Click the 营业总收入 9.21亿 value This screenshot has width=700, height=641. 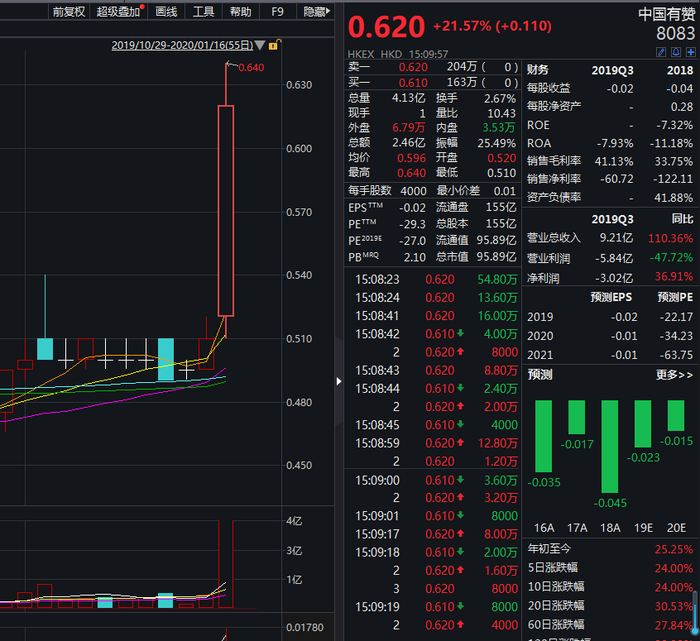click(616, 238)
